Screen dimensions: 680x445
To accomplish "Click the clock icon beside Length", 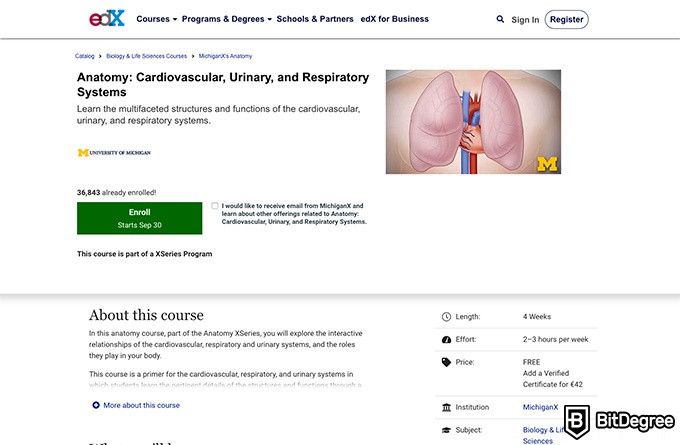I will [x=446, y=317].
